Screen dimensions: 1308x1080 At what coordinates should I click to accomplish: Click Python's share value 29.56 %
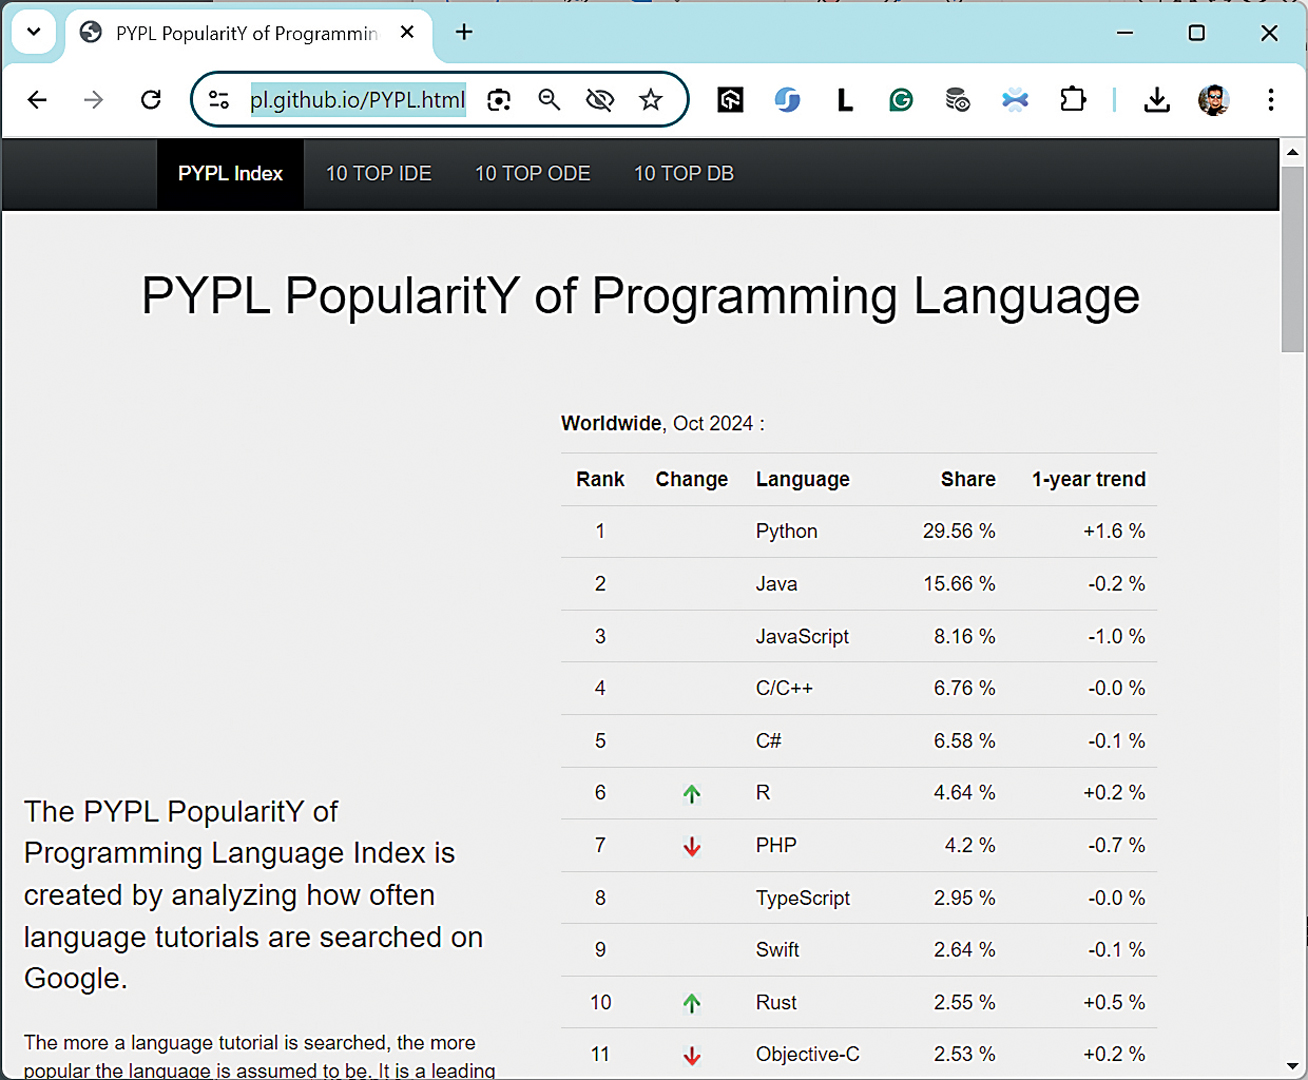pyautogui.click(x=959, y=531)
